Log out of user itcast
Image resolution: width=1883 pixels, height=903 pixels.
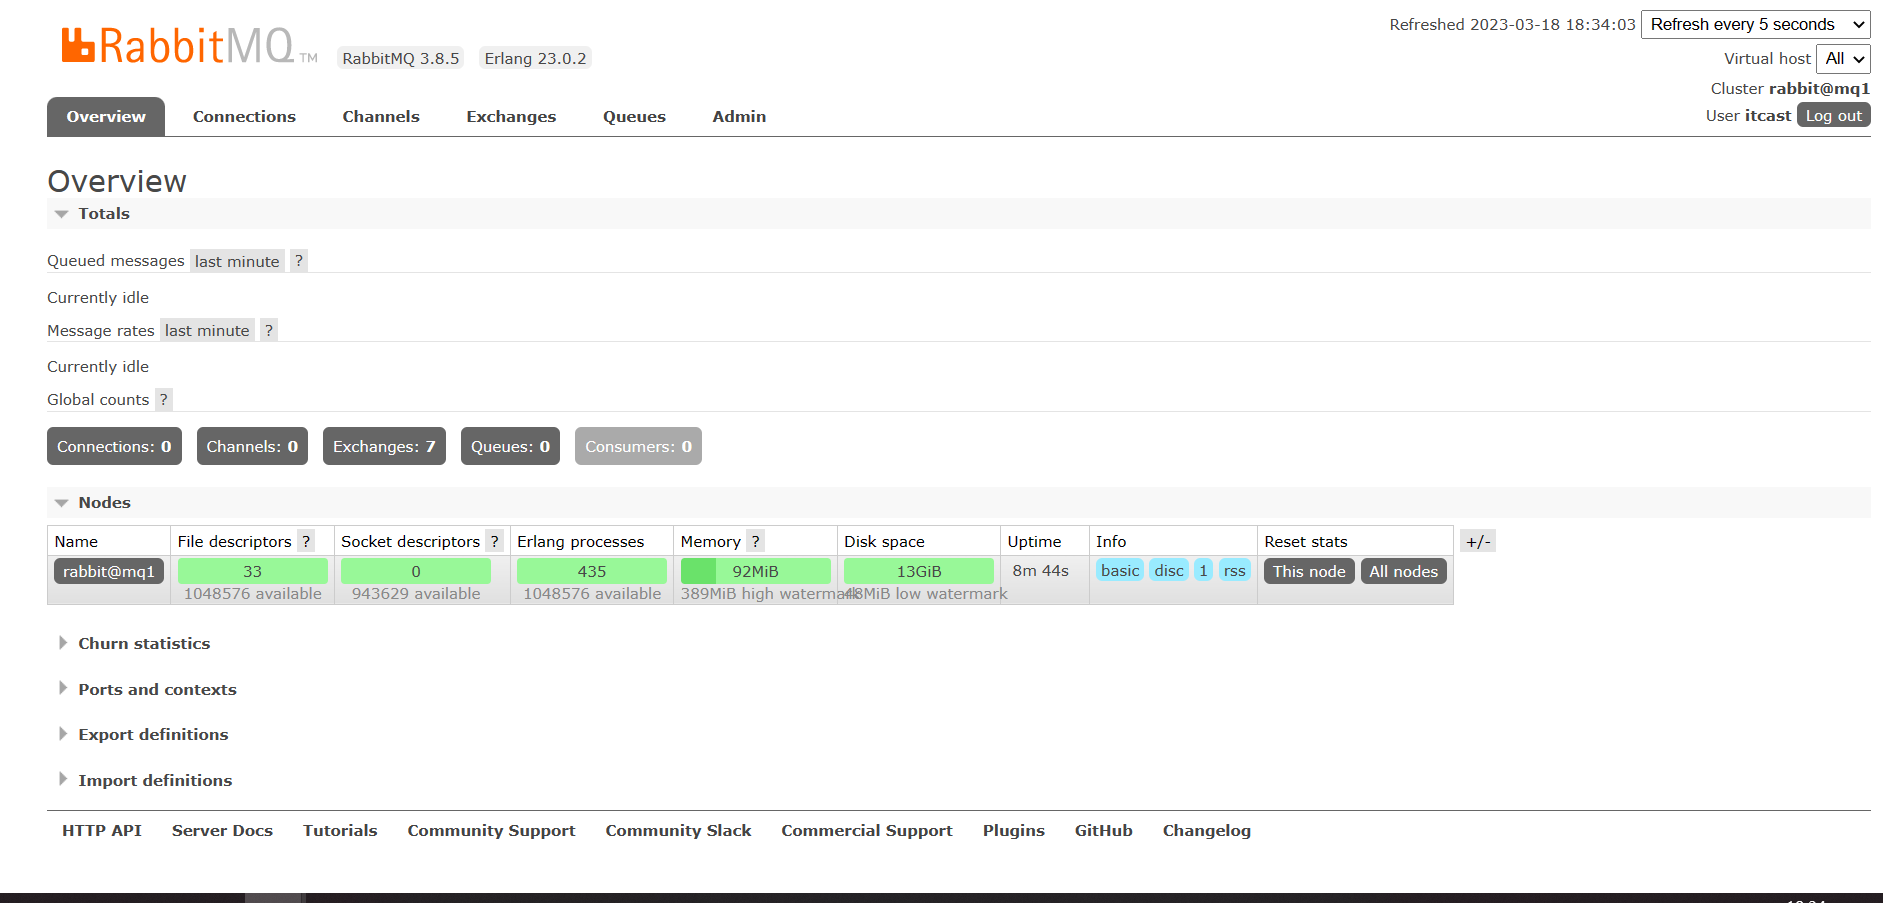[1833, 115]
